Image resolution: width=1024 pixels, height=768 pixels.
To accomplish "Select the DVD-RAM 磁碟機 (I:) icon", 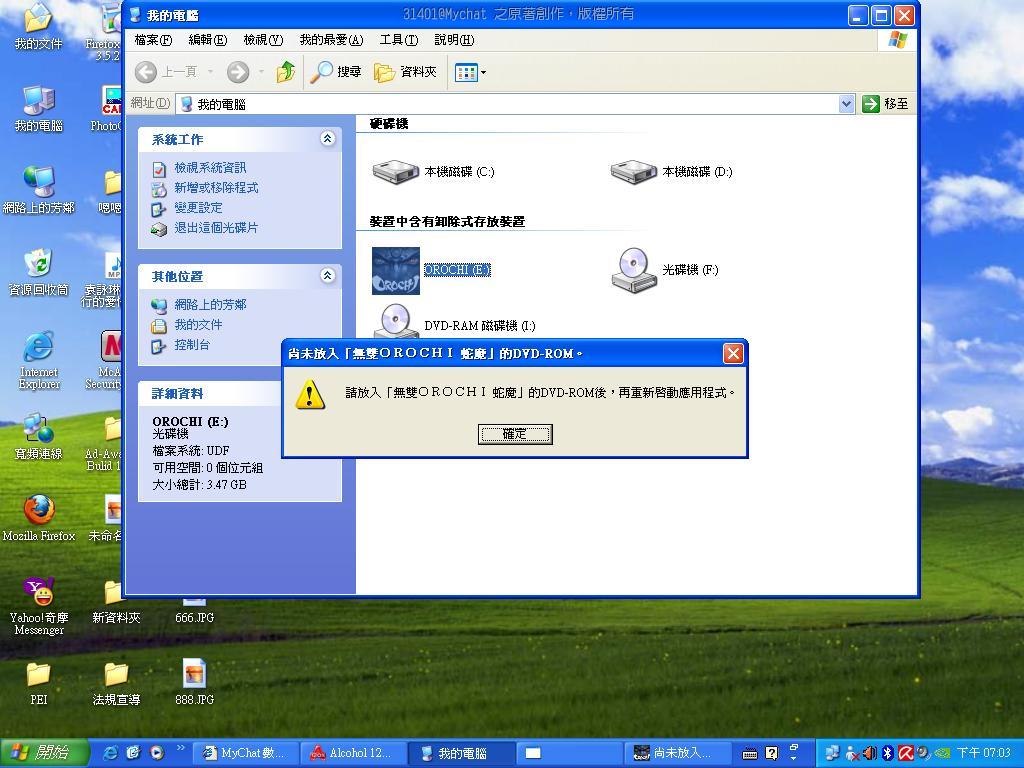I will [x=396, y=321].
